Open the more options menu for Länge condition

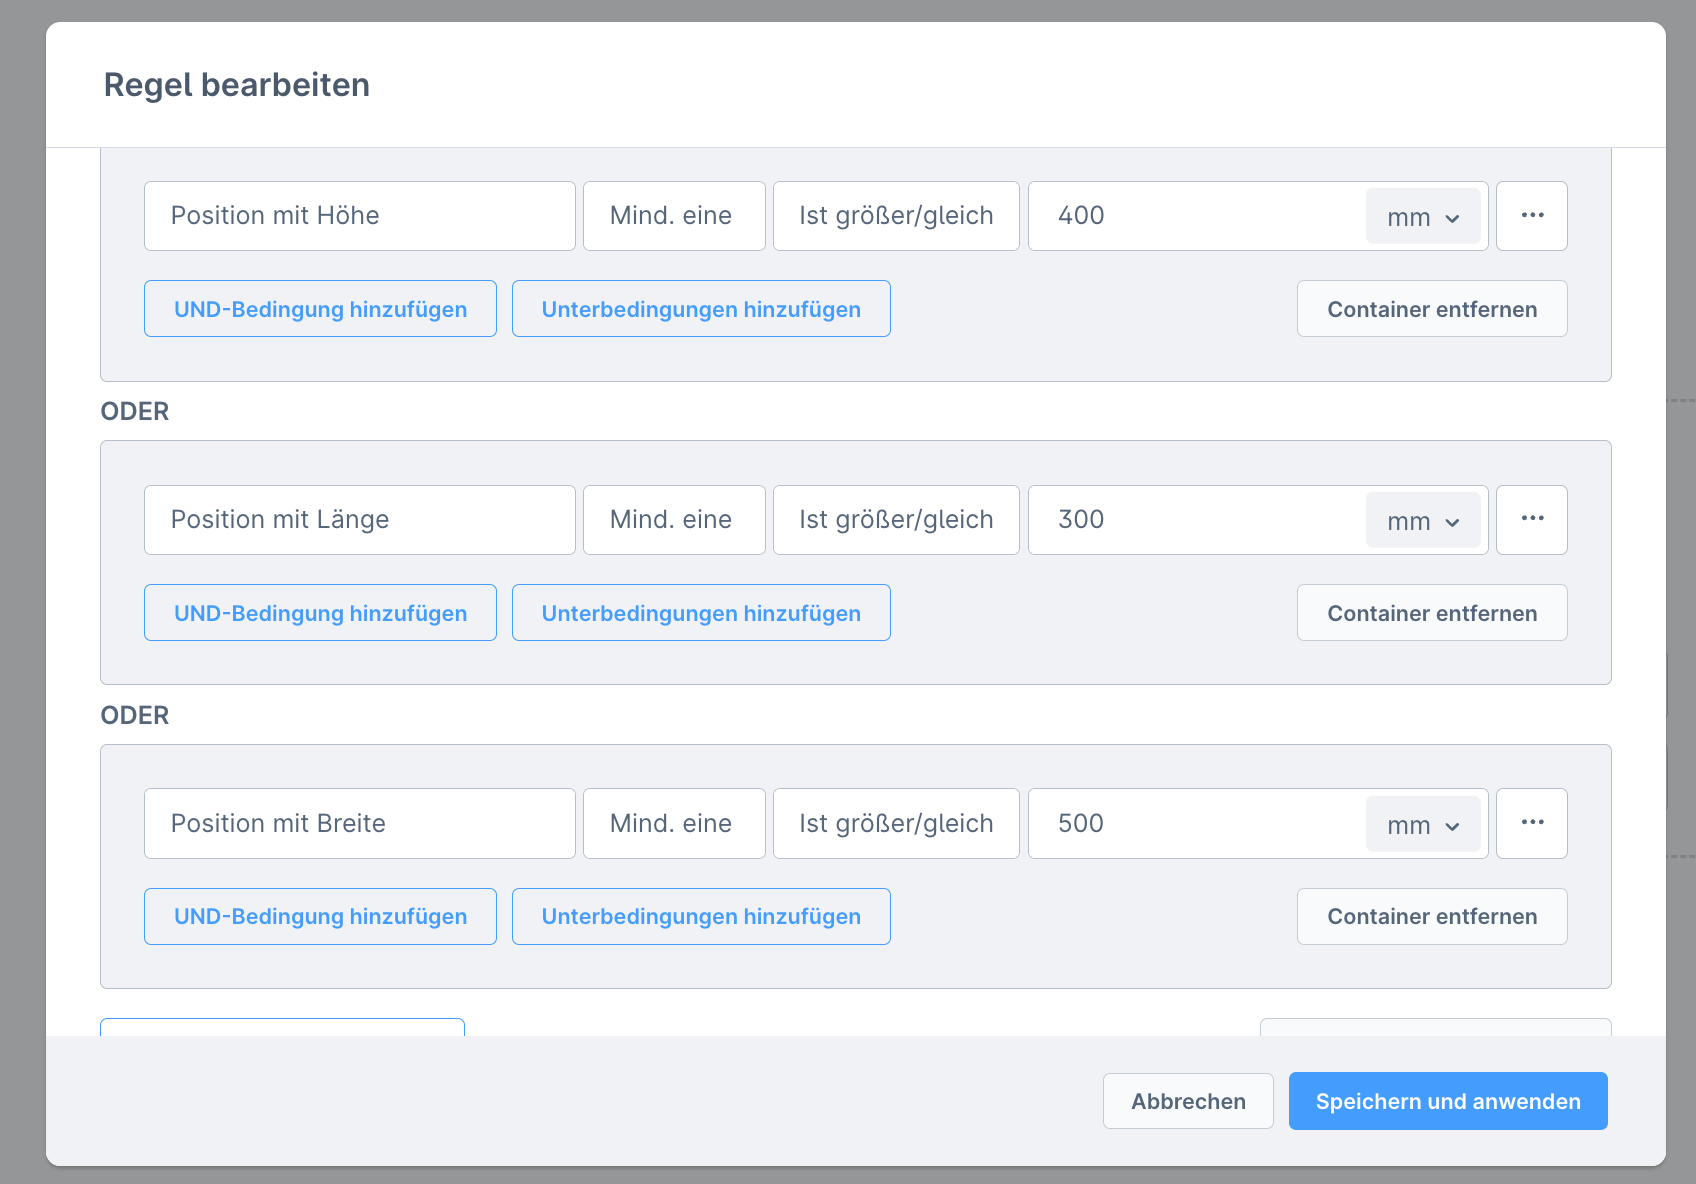click(x=1531, y=520)
